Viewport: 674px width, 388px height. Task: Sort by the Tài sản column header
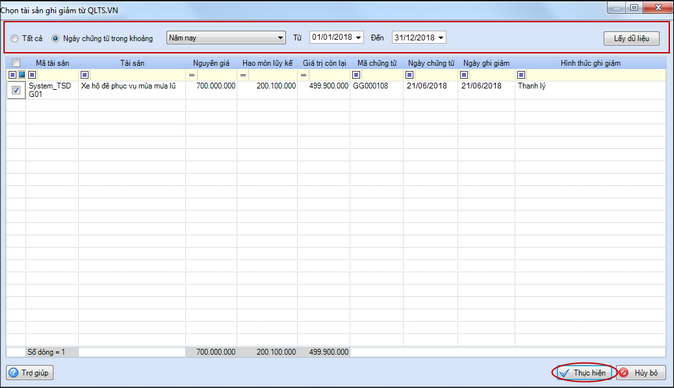[x=132, y=63]
